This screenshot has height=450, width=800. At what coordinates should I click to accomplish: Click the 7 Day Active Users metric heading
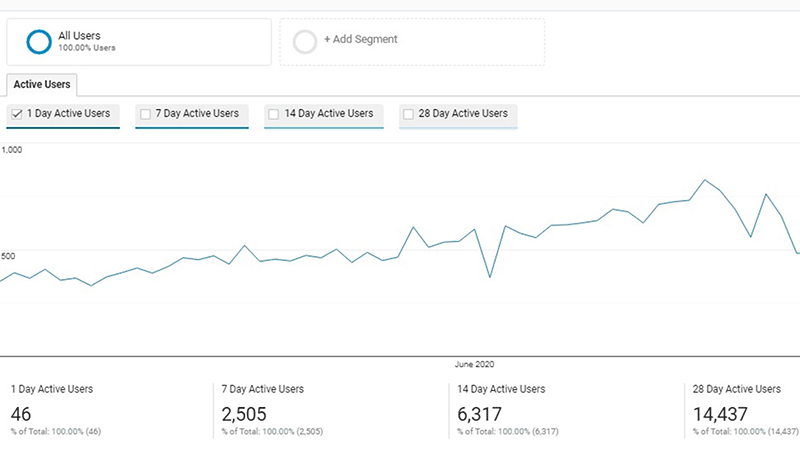[x=263, y=389]
